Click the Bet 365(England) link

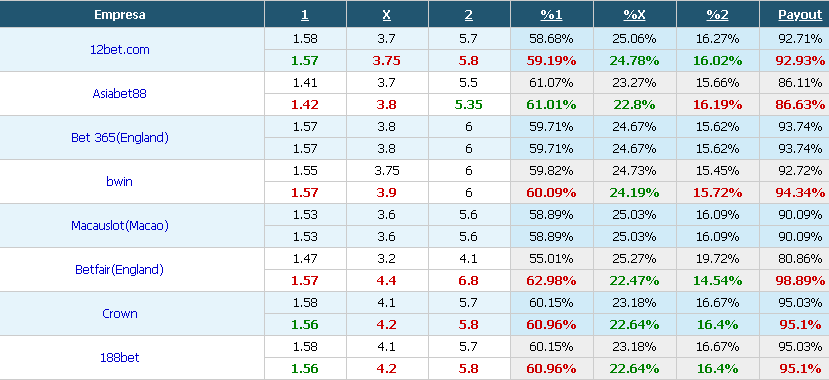pyautogui.click(x=119, y=137)
